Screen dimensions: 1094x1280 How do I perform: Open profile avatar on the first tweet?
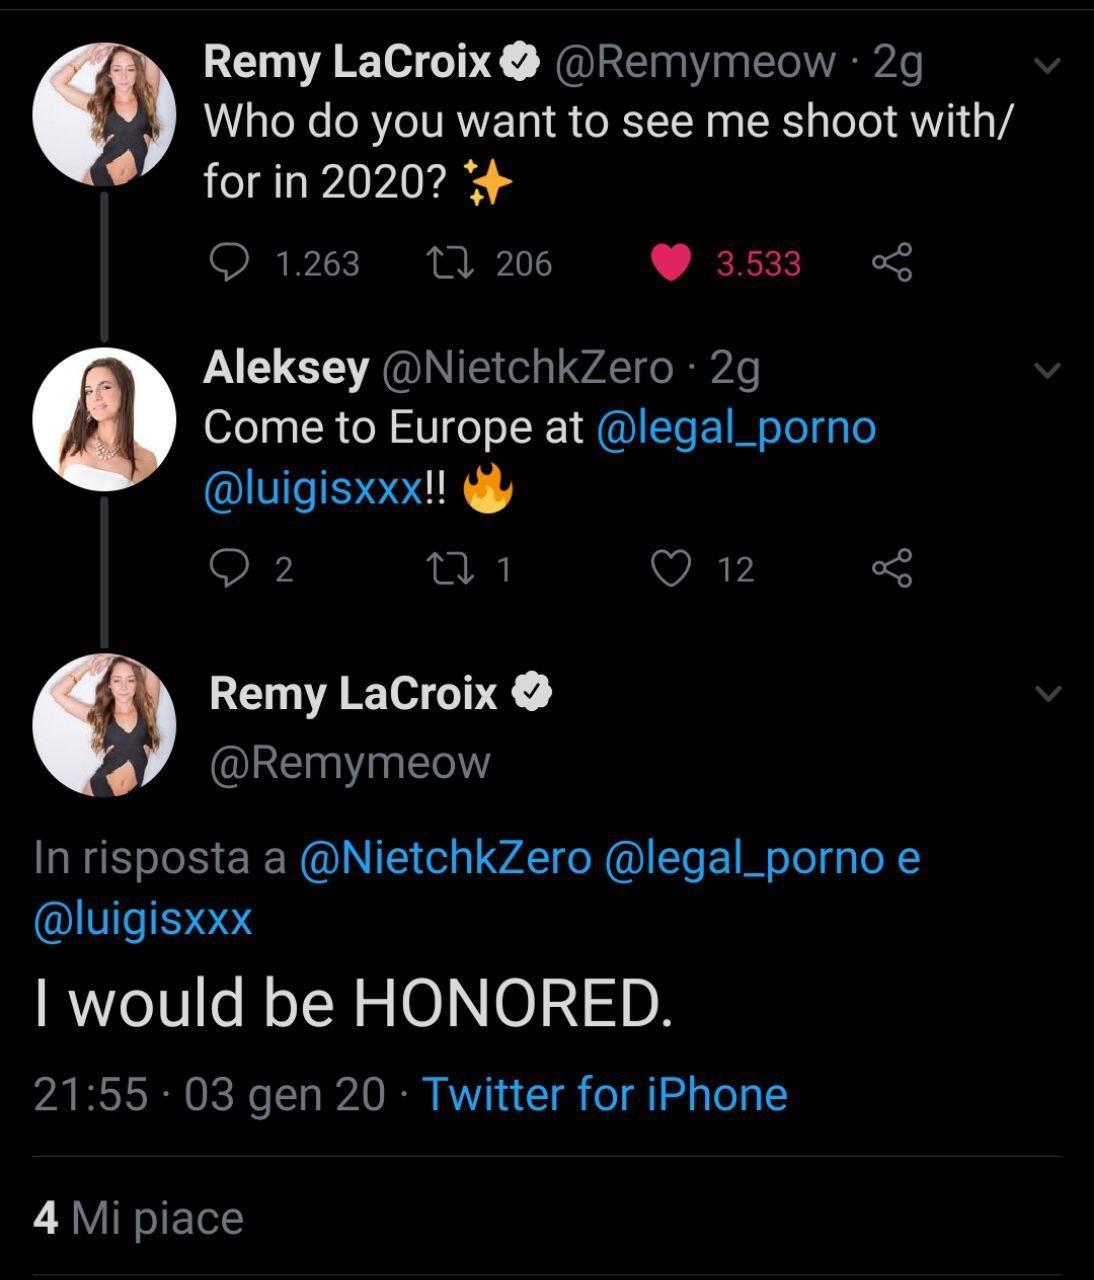coord(104,114)
